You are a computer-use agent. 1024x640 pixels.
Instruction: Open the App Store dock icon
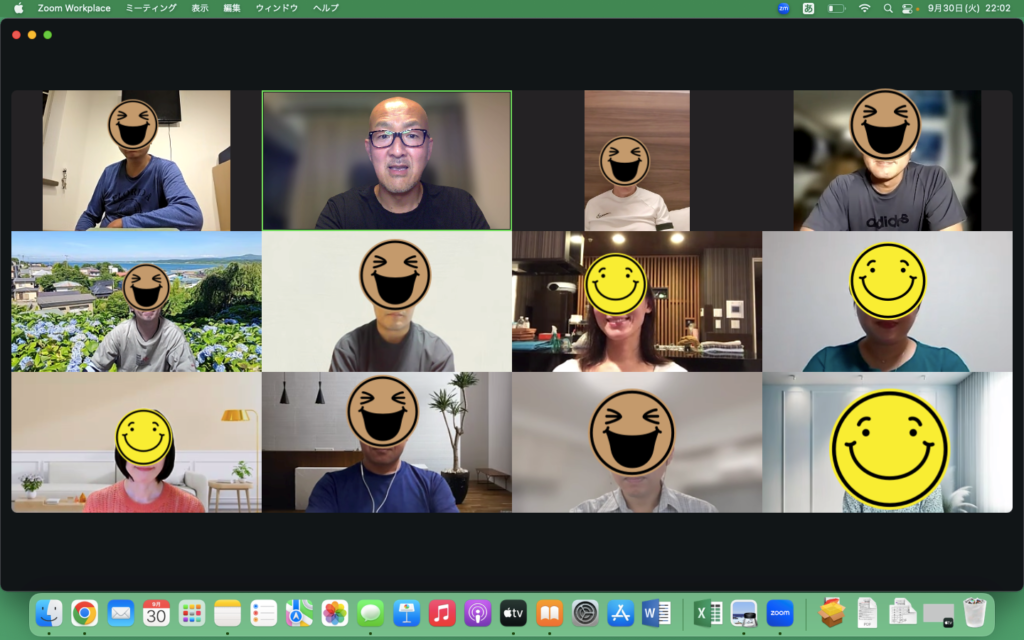620,613
